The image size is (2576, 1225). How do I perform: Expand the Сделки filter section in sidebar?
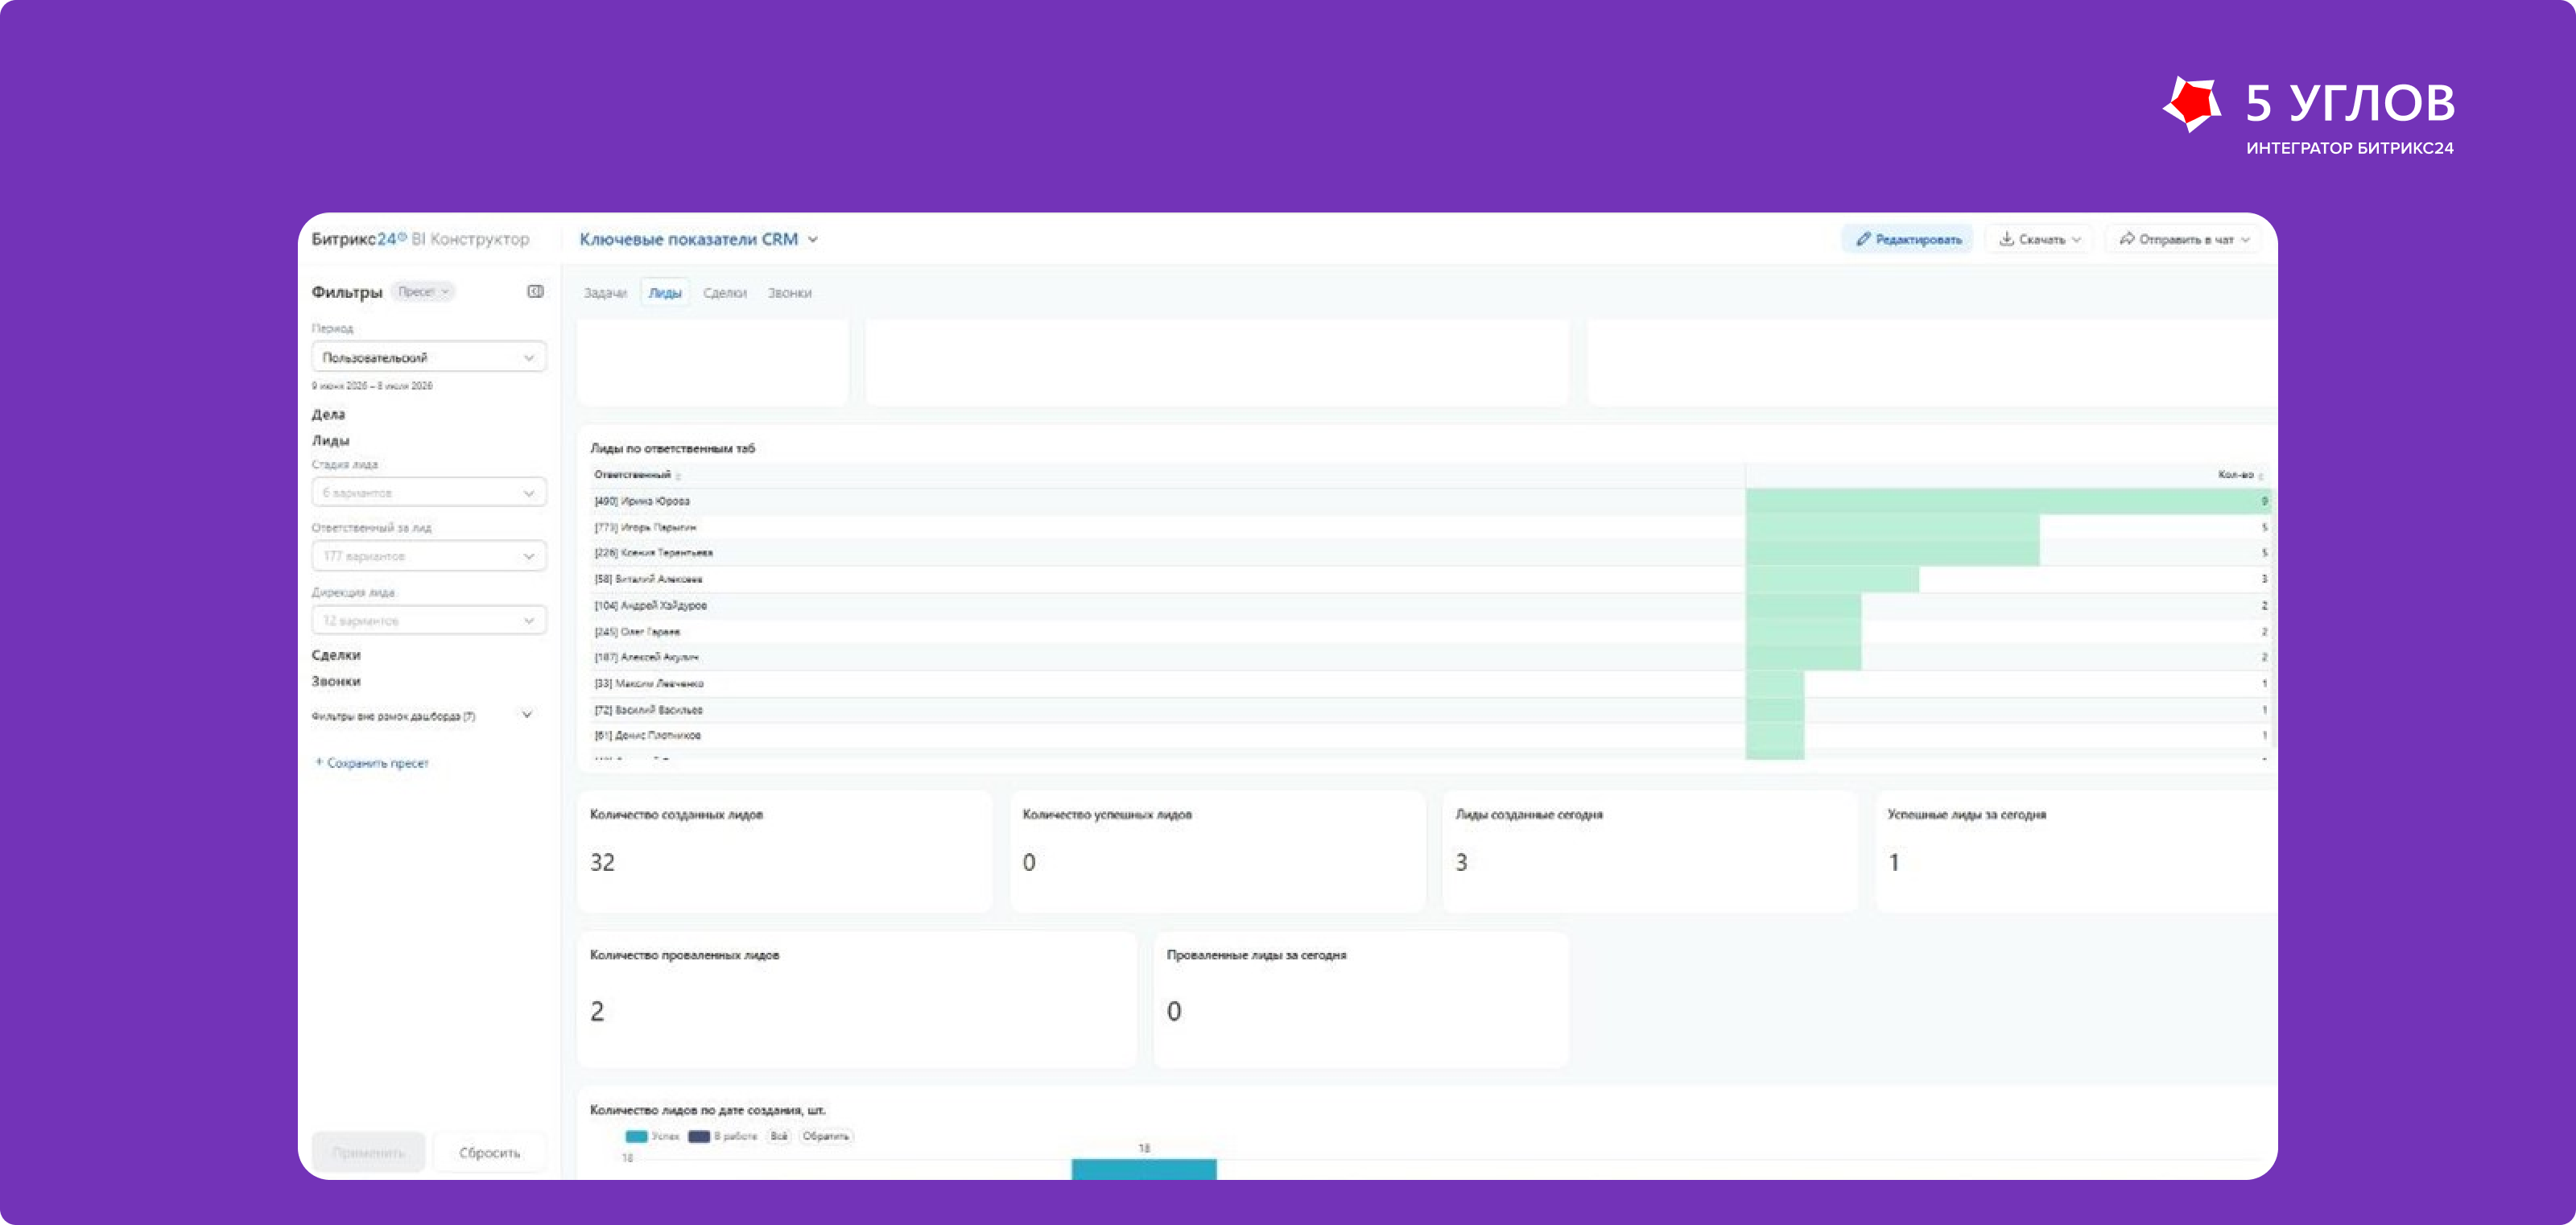pos(336,655)
